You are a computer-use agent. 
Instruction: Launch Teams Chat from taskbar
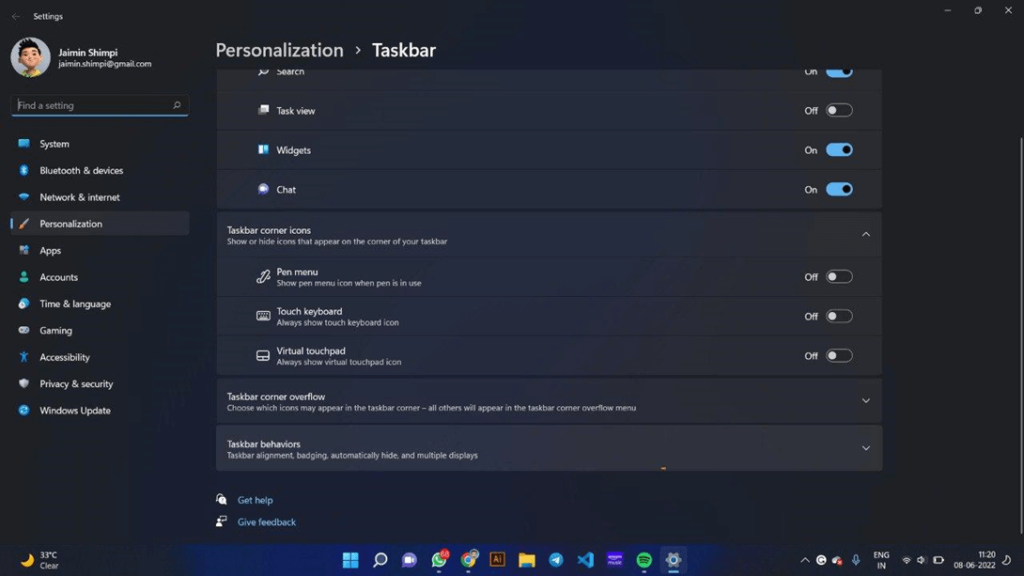[409, 560]
